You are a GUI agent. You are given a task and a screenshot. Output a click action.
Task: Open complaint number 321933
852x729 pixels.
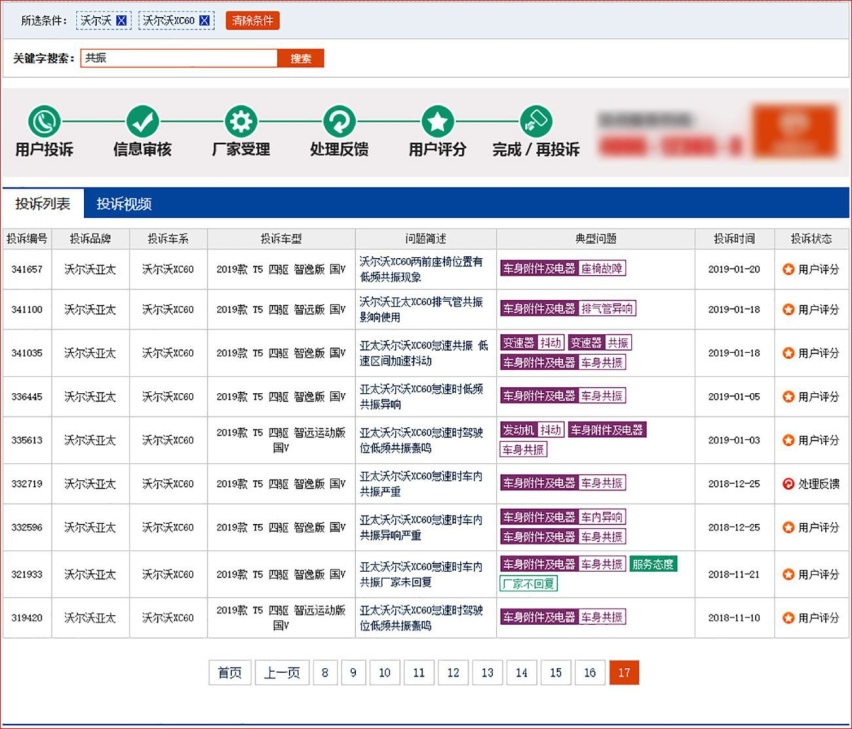(27, 574)
